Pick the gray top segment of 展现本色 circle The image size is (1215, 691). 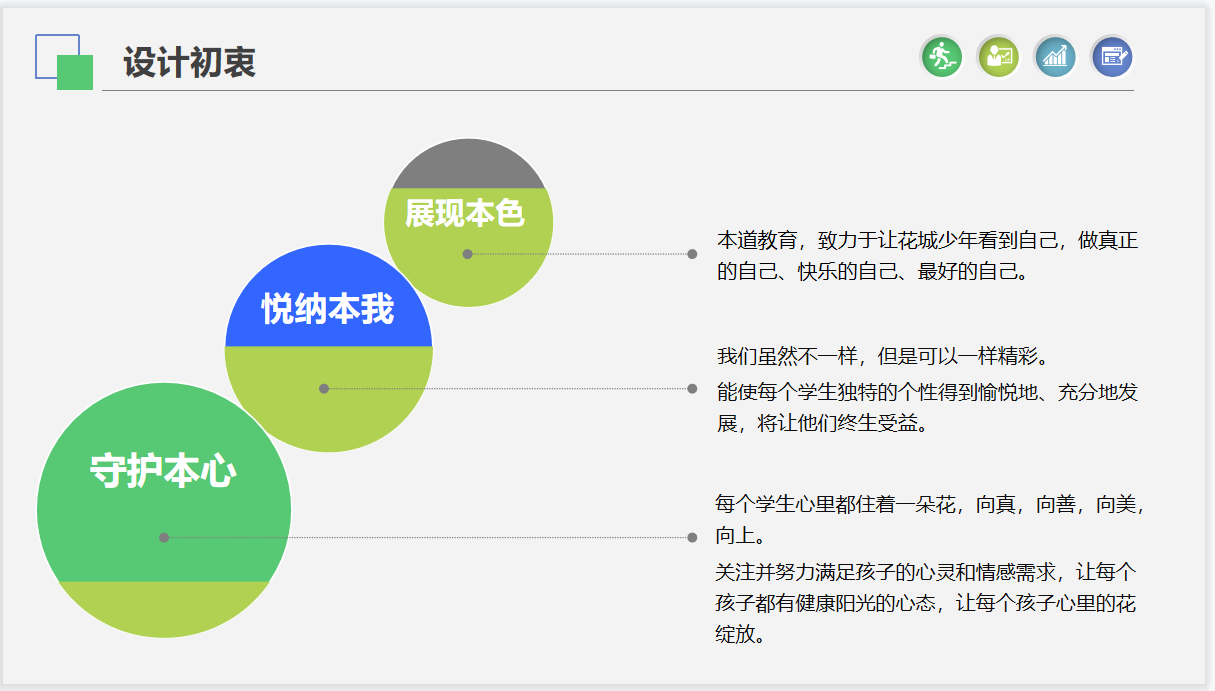tap(468, 166)
